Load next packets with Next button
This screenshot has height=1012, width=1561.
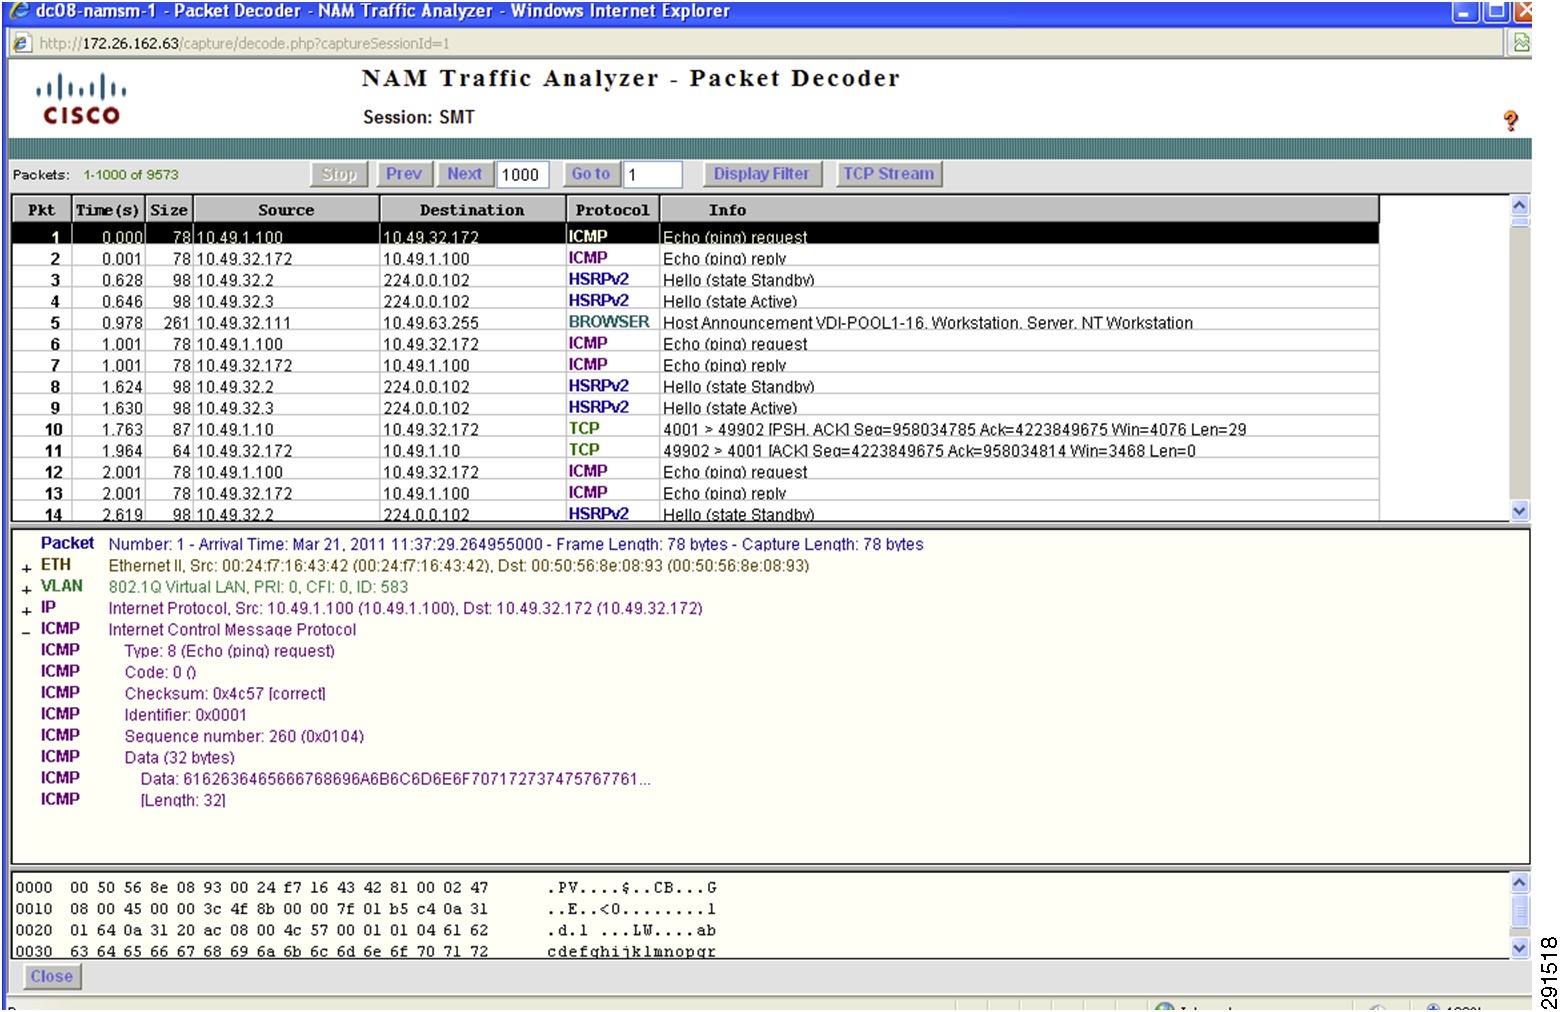click(x=465, y=174)
